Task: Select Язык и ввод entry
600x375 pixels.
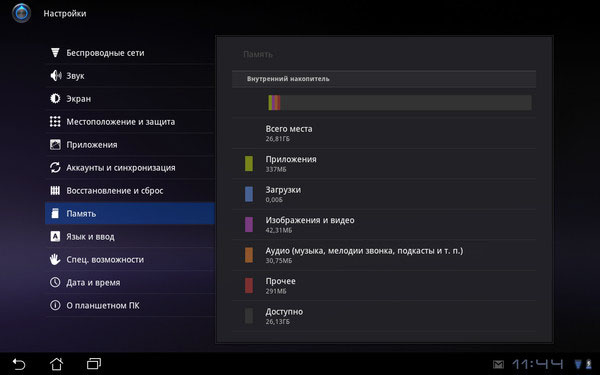Action: click(130, 236)
